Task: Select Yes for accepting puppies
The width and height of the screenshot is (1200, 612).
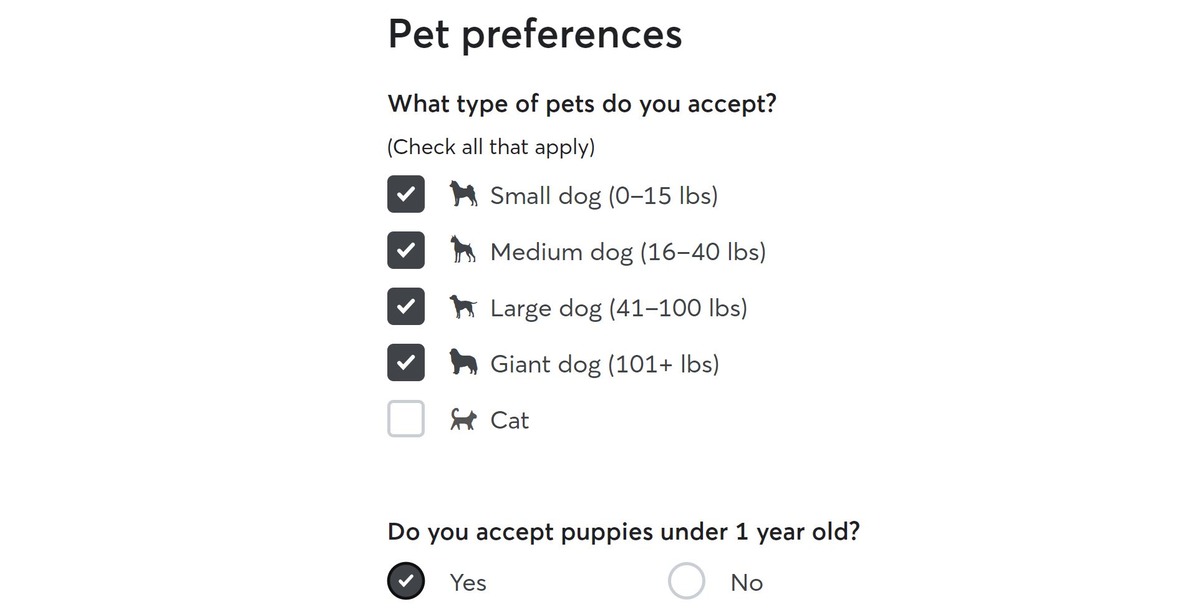Action: click(x=406, y=580)
